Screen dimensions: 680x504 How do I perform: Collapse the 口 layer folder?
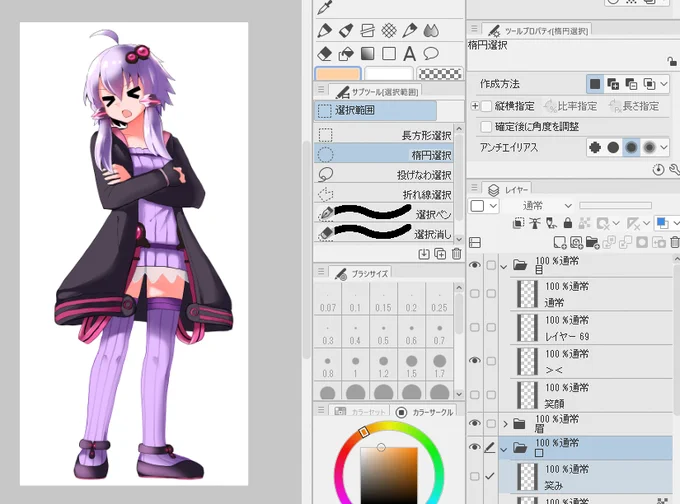pos(504,450)
